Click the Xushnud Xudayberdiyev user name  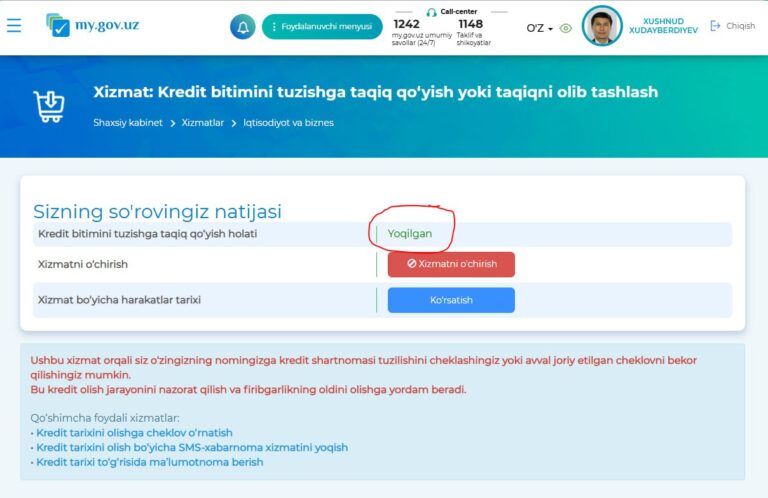[663, 26]
